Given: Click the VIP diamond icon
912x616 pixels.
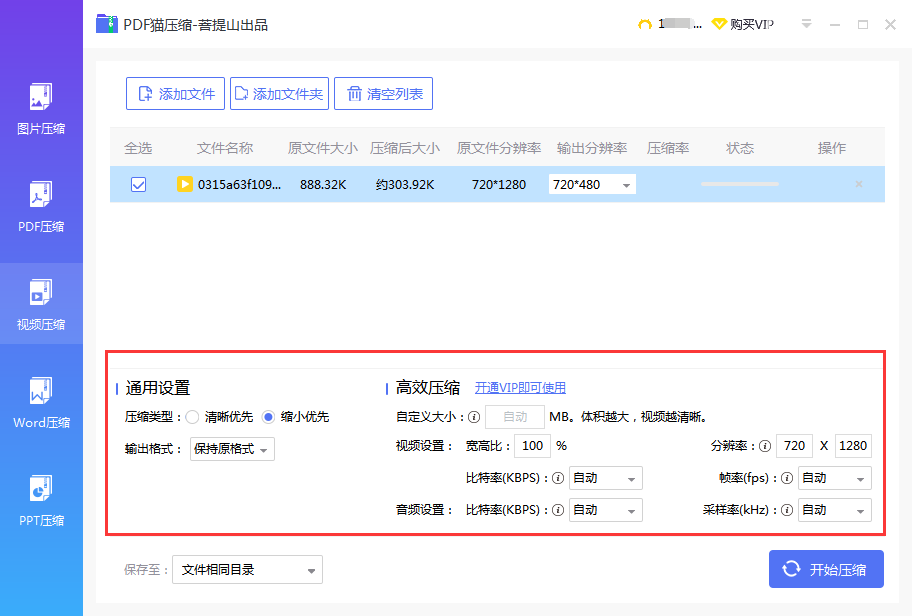Looking at the screenshot, I should click(719, 24).
